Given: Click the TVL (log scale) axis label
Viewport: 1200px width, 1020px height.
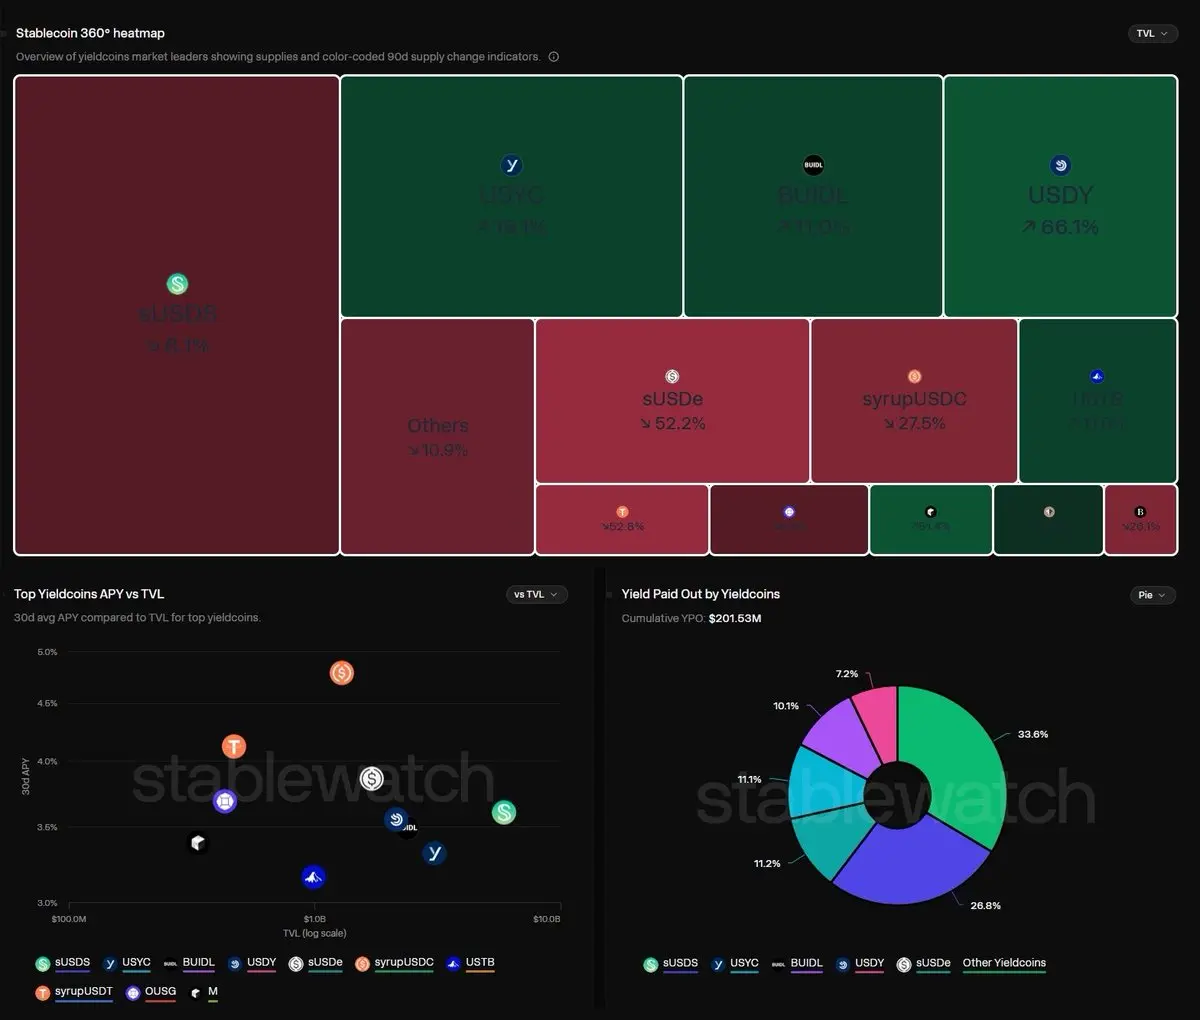Looking at the screenshot, I should (314, 933).
